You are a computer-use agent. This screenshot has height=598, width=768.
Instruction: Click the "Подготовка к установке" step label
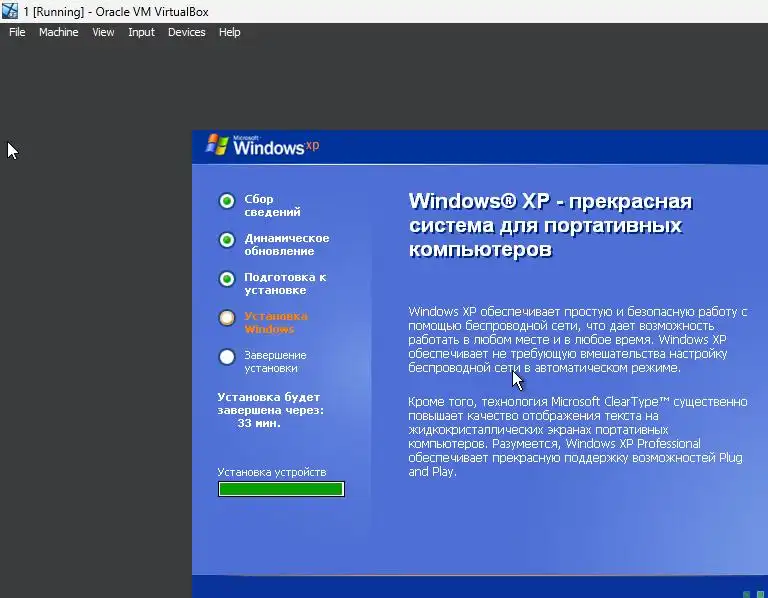coord(285,284)
